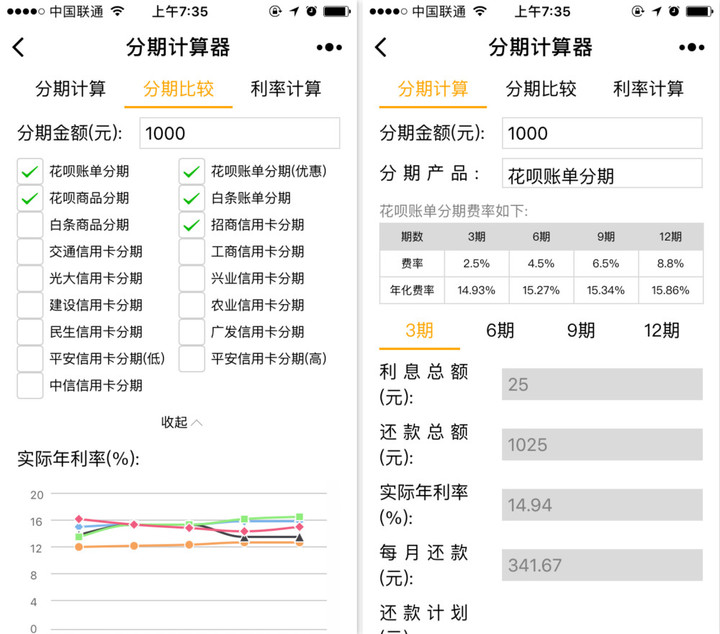Check 交通信用卡分期 checkbox
Image resolution: width=720 pixels, height=634 pixels.
(x=30, y=252)
